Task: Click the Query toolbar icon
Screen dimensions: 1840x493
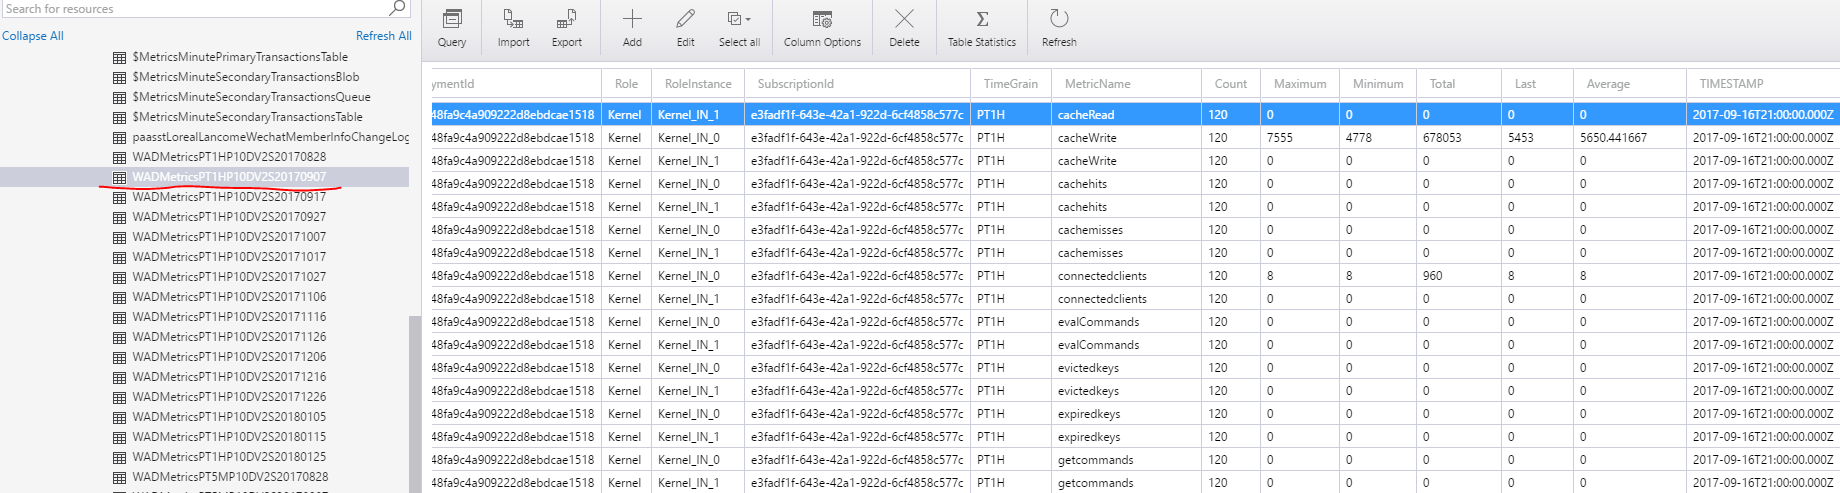Action: 452,20
